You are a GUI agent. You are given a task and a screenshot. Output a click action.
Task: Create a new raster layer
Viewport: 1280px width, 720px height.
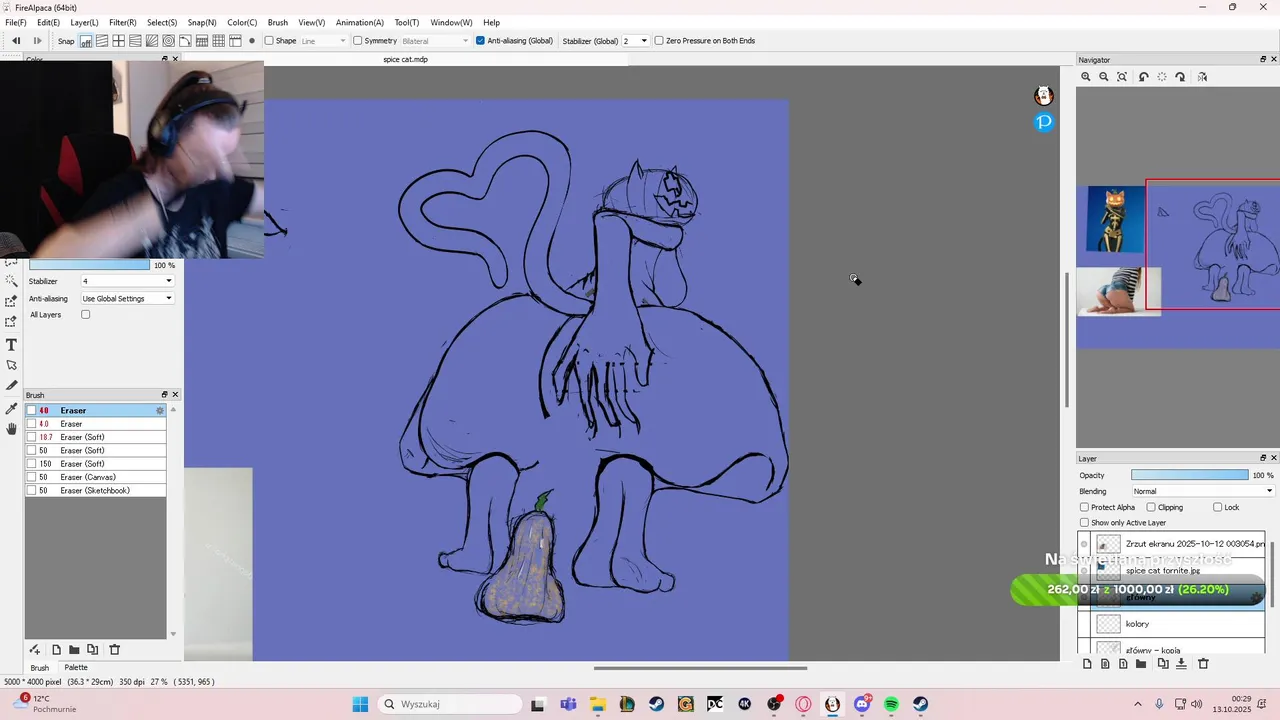(x=1087, y=664)
